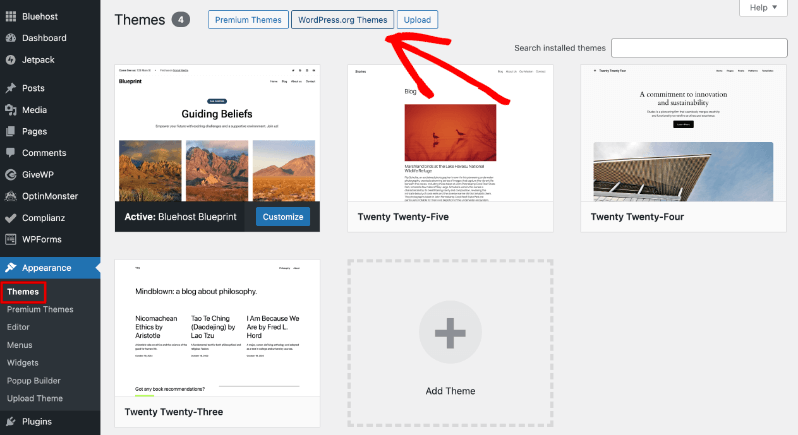Open the Media menu label
The height and width of the screenshot is (435, 798).
[x=34, y=109]
